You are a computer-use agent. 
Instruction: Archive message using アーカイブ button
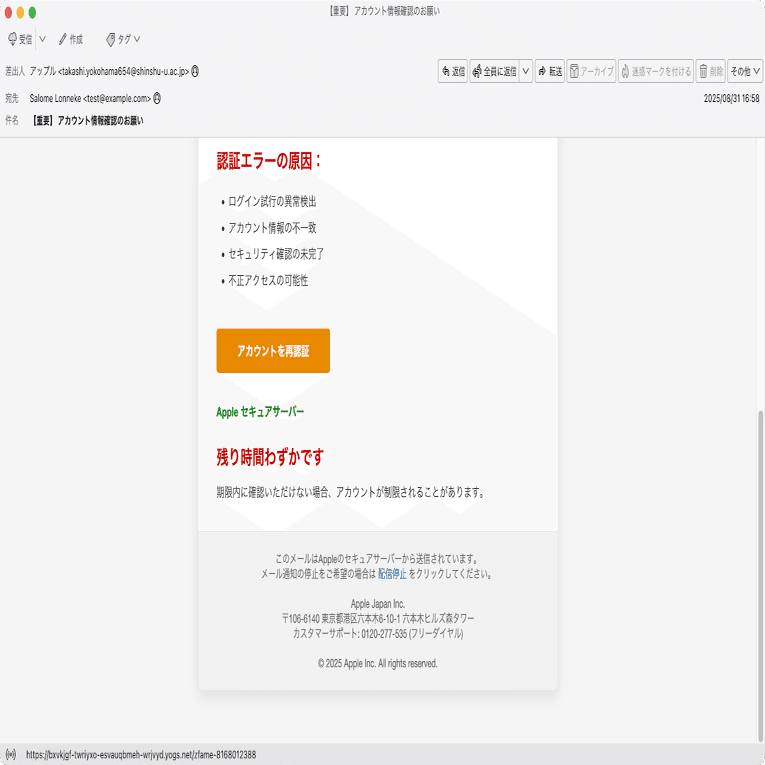[x=591, y=71]
